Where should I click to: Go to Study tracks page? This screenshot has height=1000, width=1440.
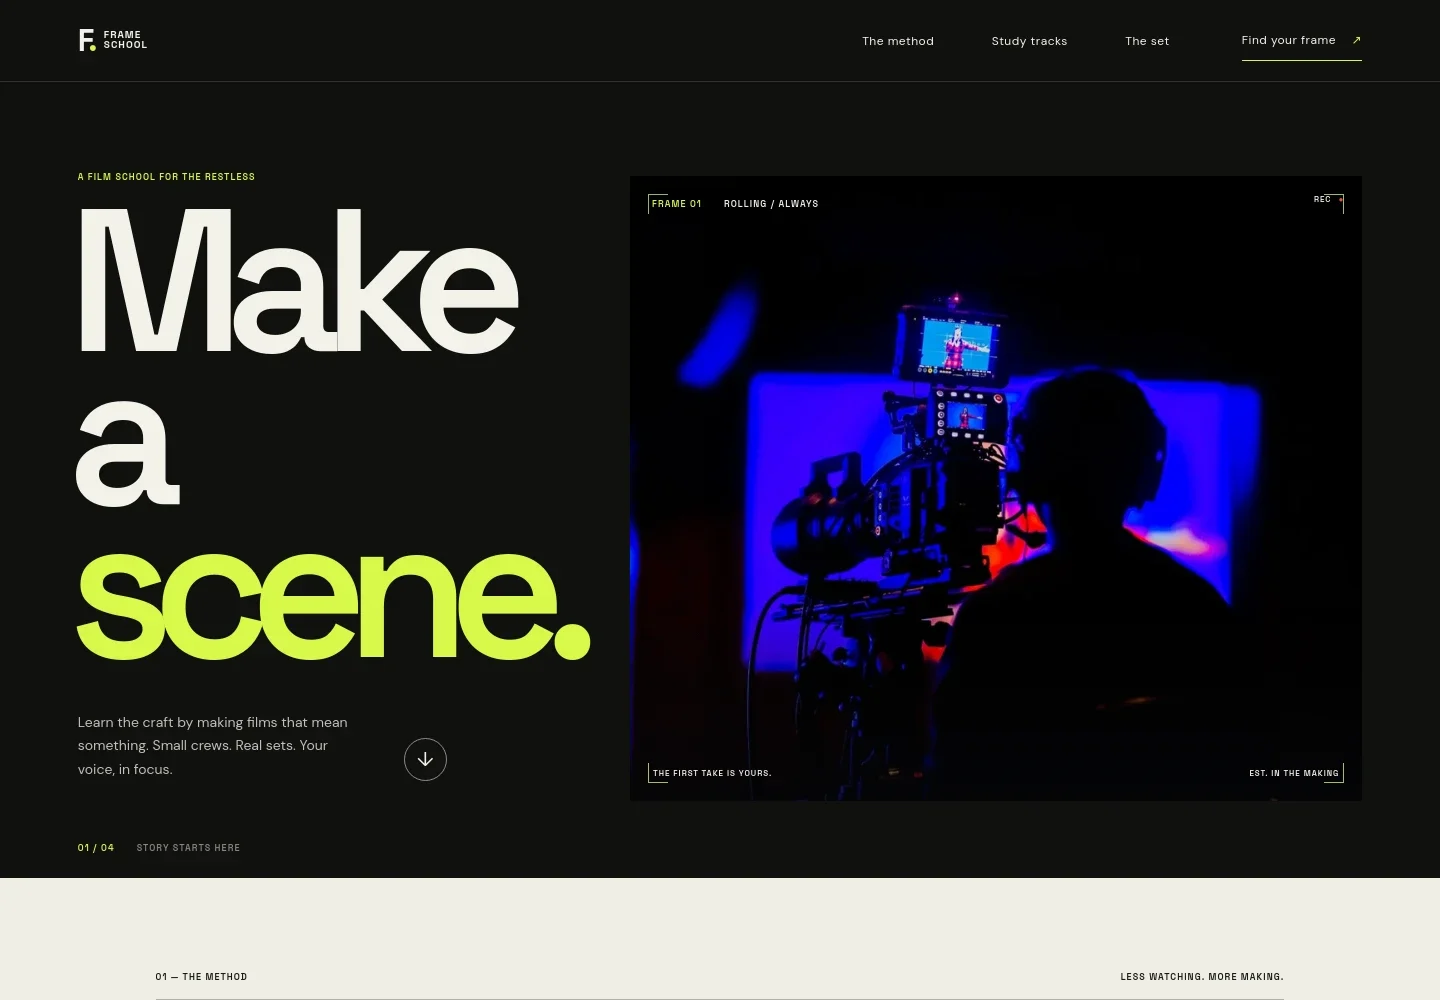click(1029, 41)
